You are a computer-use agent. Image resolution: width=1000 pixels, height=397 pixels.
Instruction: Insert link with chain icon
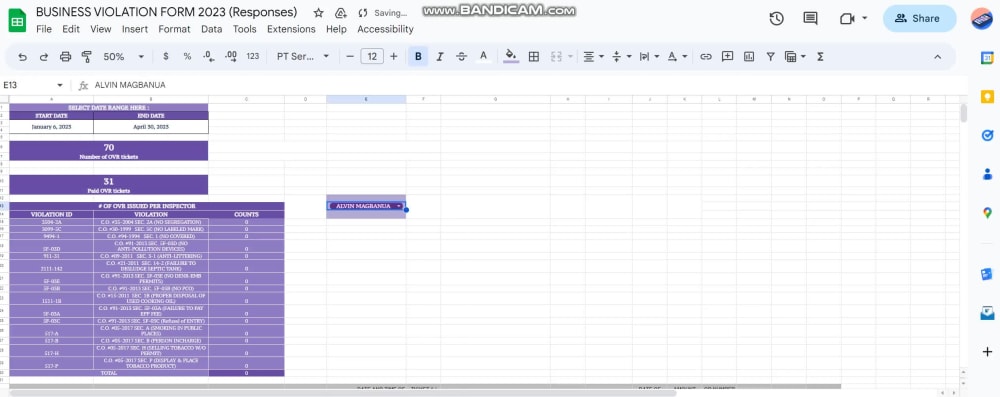[x=705, y=56]
